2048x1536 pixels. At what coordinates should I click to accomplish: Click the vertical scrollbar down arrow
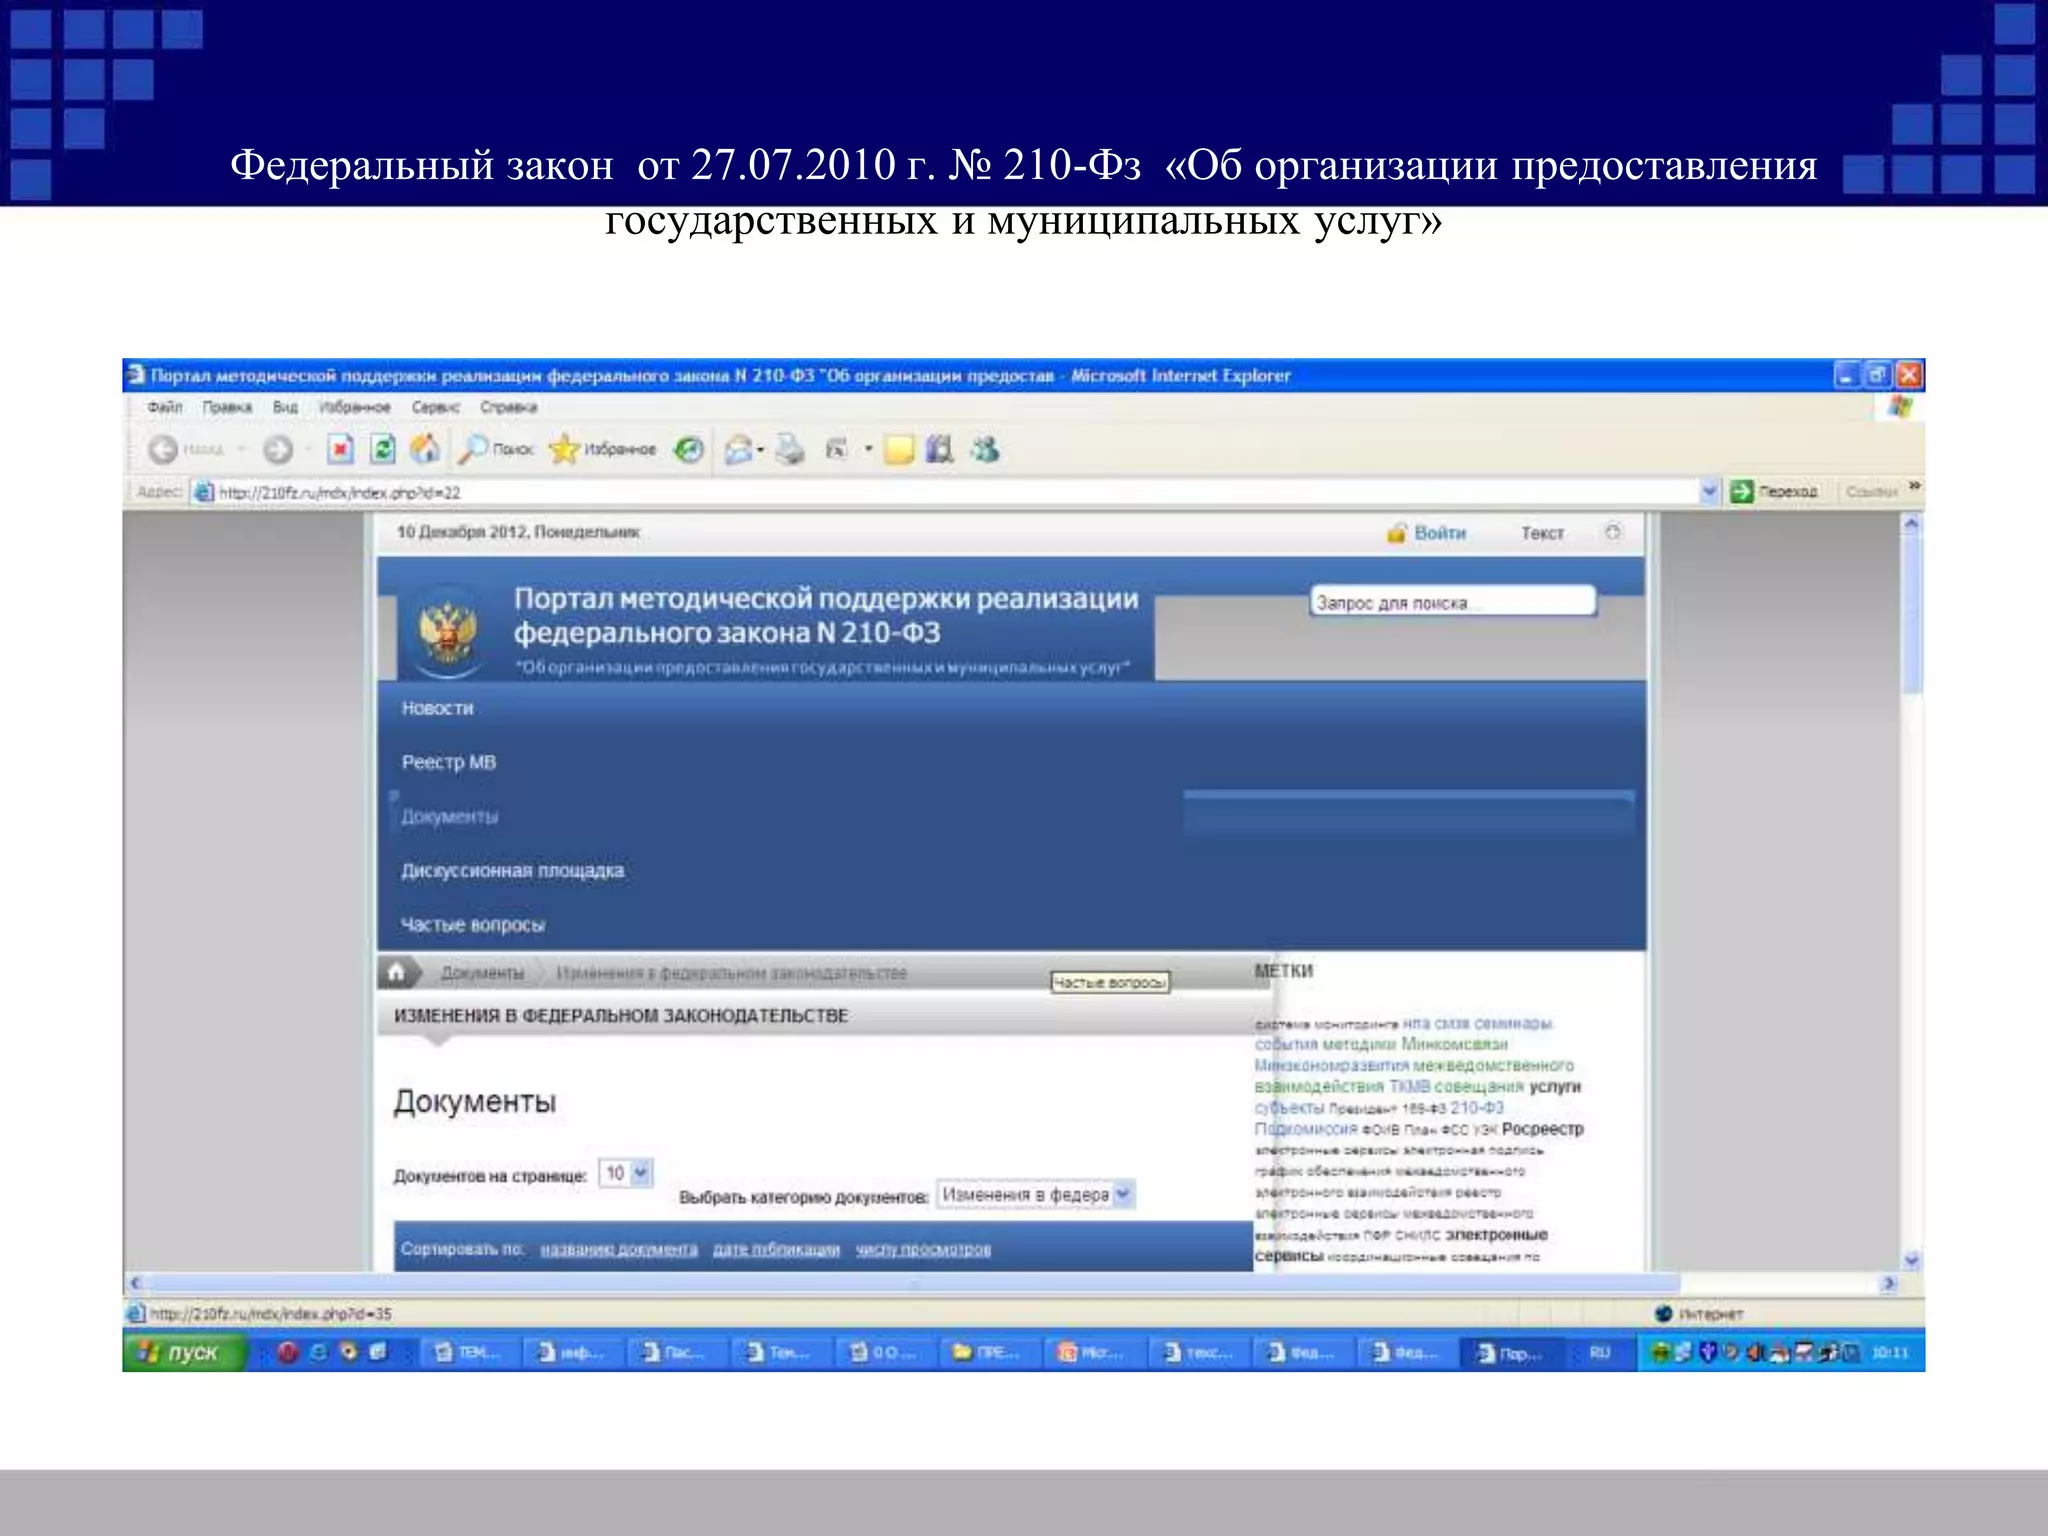point(1911,1260)
